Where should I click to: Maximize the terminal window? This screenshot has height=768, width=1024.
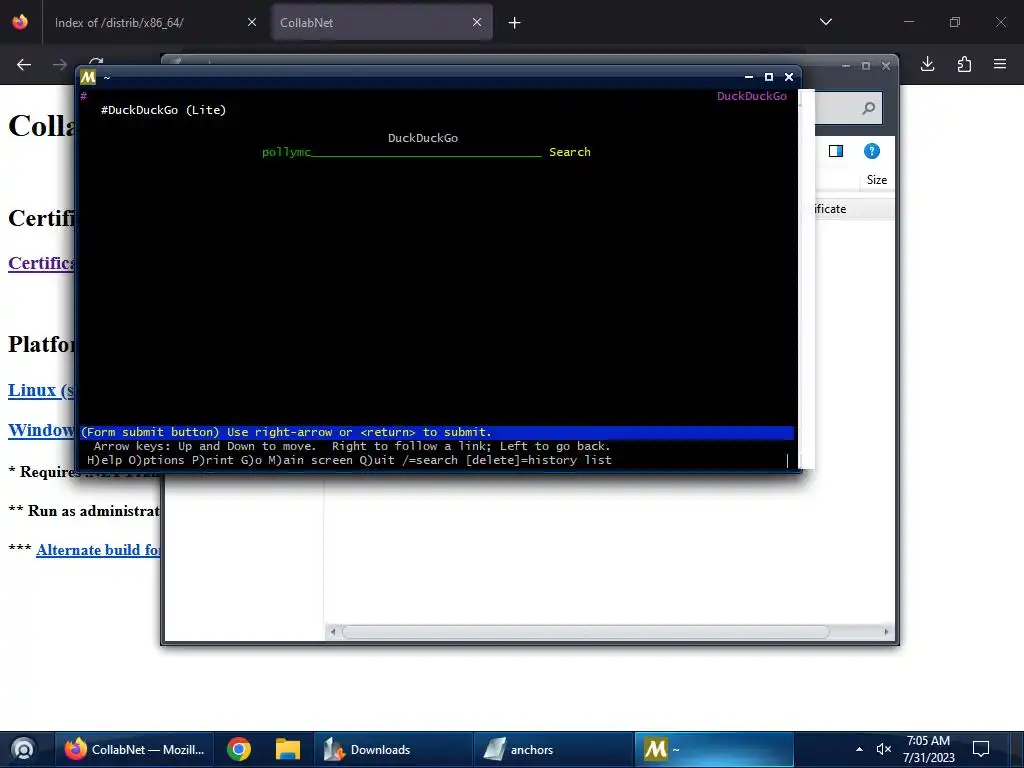click(769, 77)
